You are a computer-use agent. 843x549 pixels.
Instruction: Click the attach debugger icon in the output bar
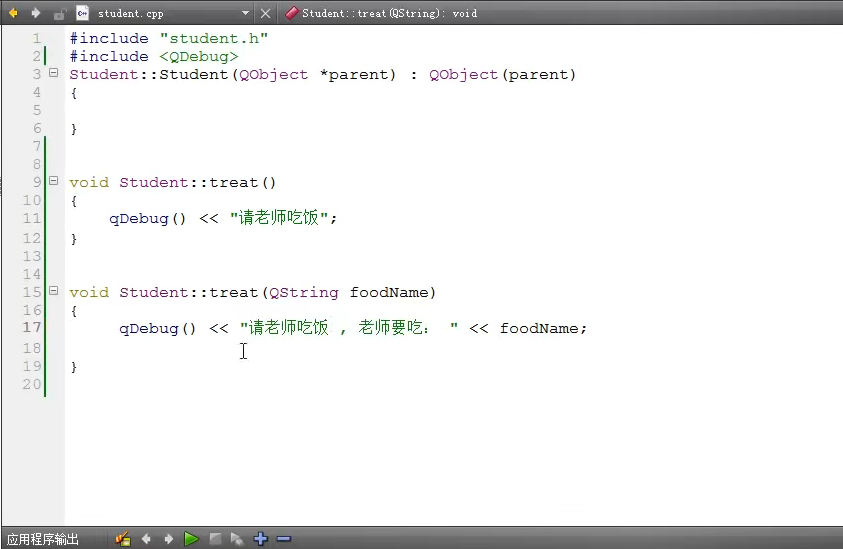coord(237,538)
